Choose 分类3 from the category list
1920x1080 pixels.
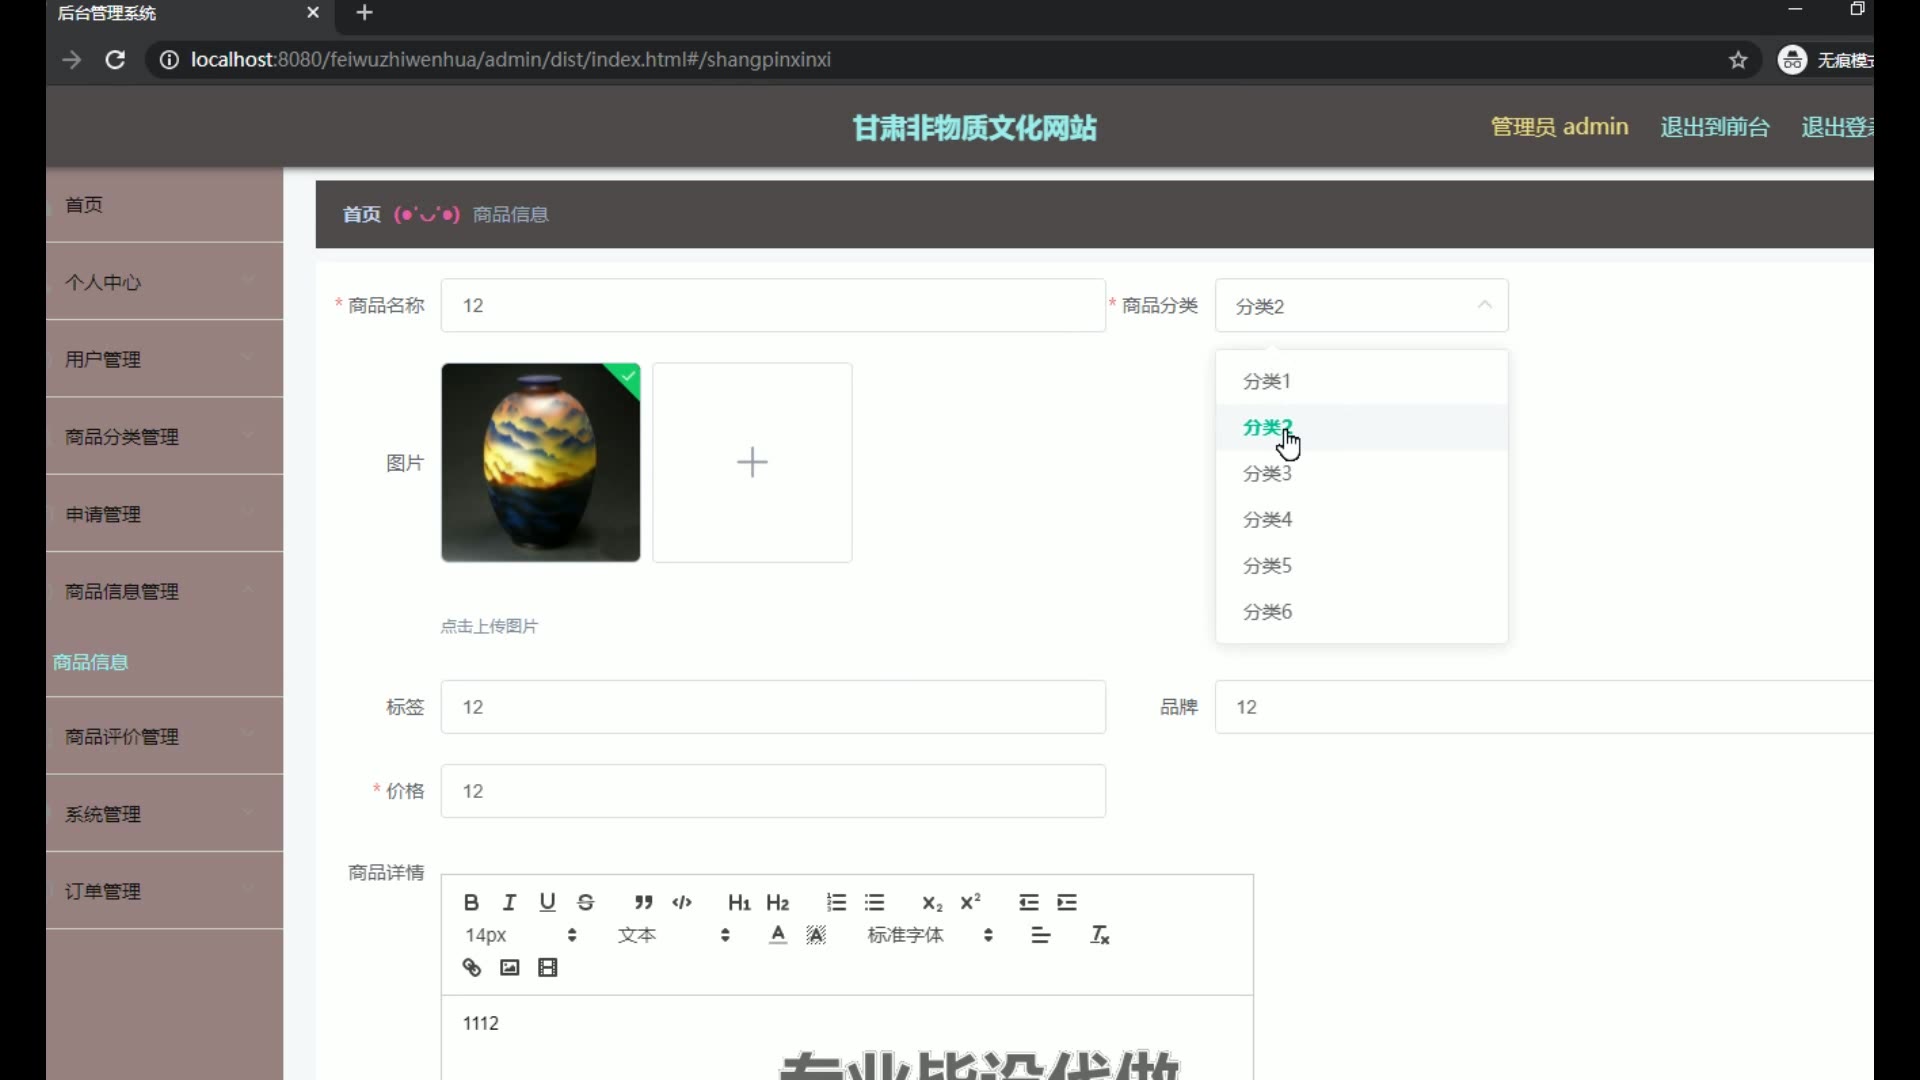pos(1267,473)
